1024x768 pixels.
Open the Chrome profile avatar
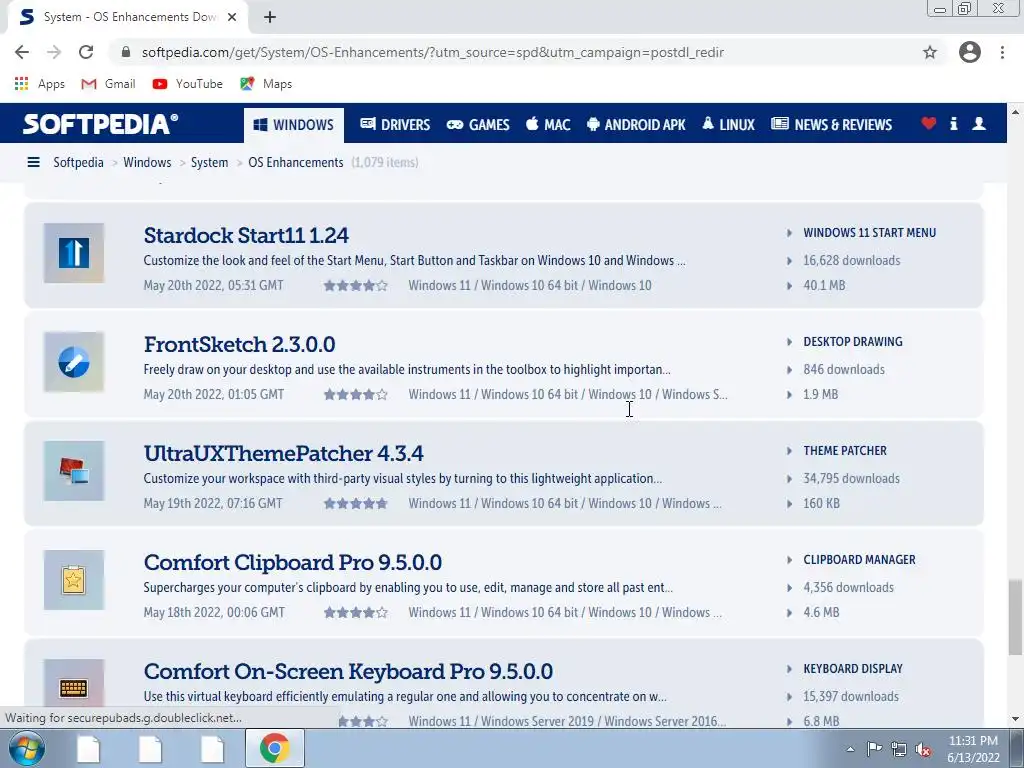pyautogui.click(x=970, y=52)
